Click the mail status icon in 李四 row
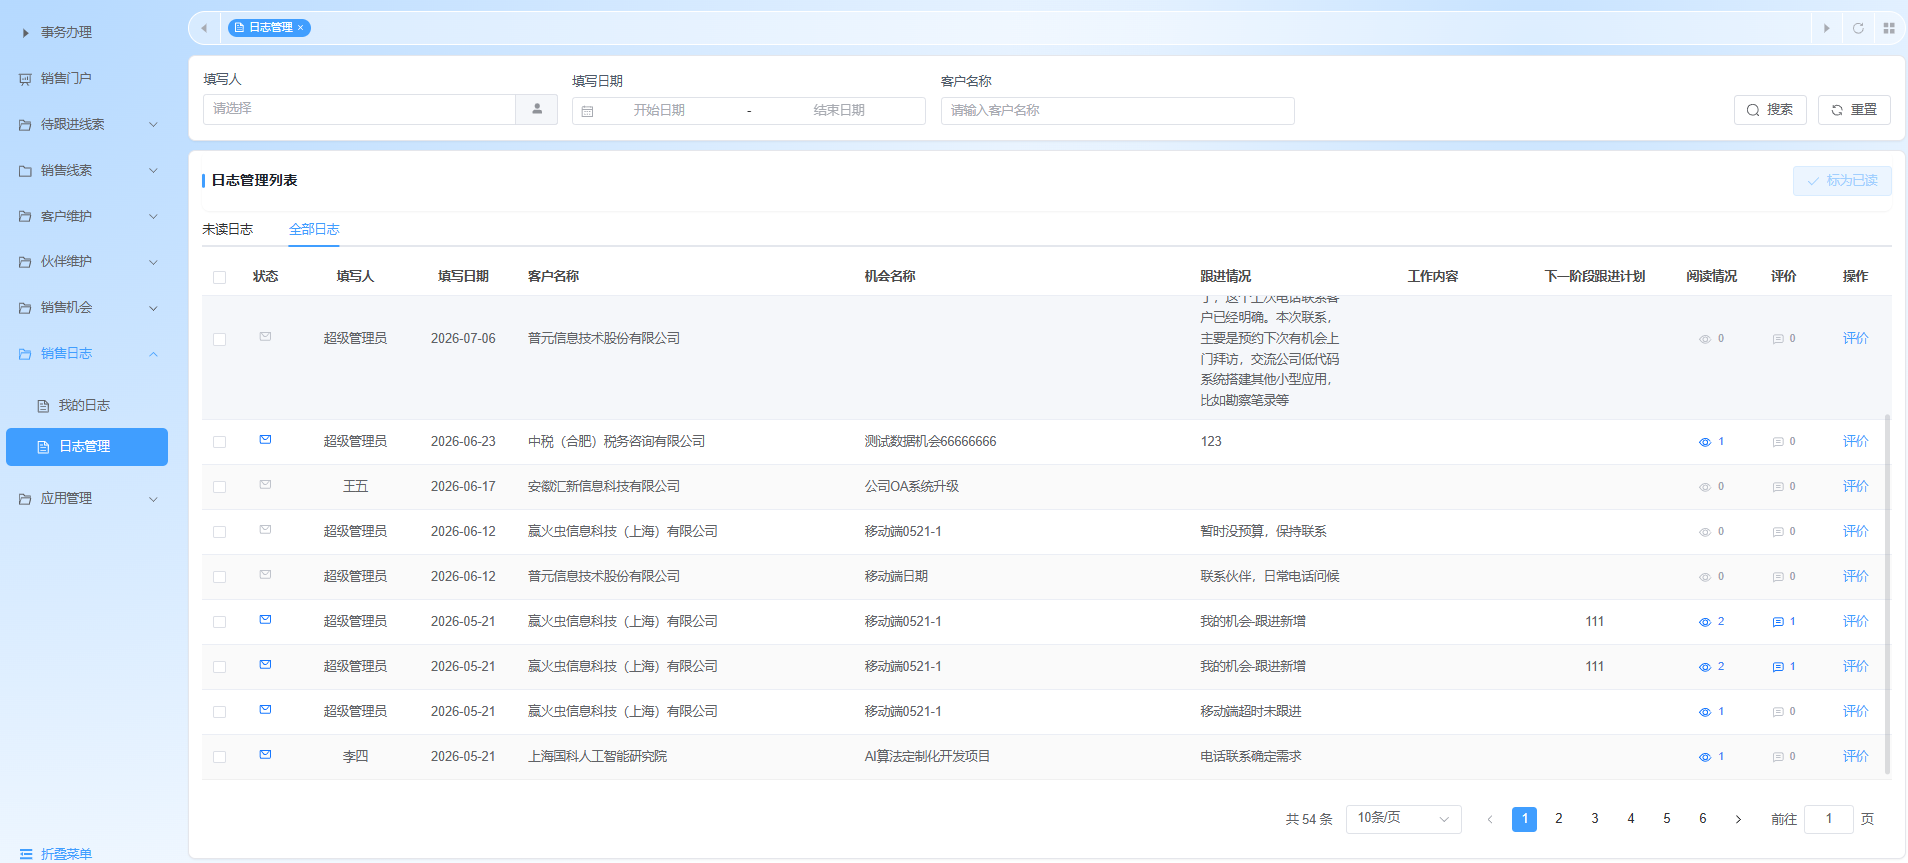 [x=265, y=755]
